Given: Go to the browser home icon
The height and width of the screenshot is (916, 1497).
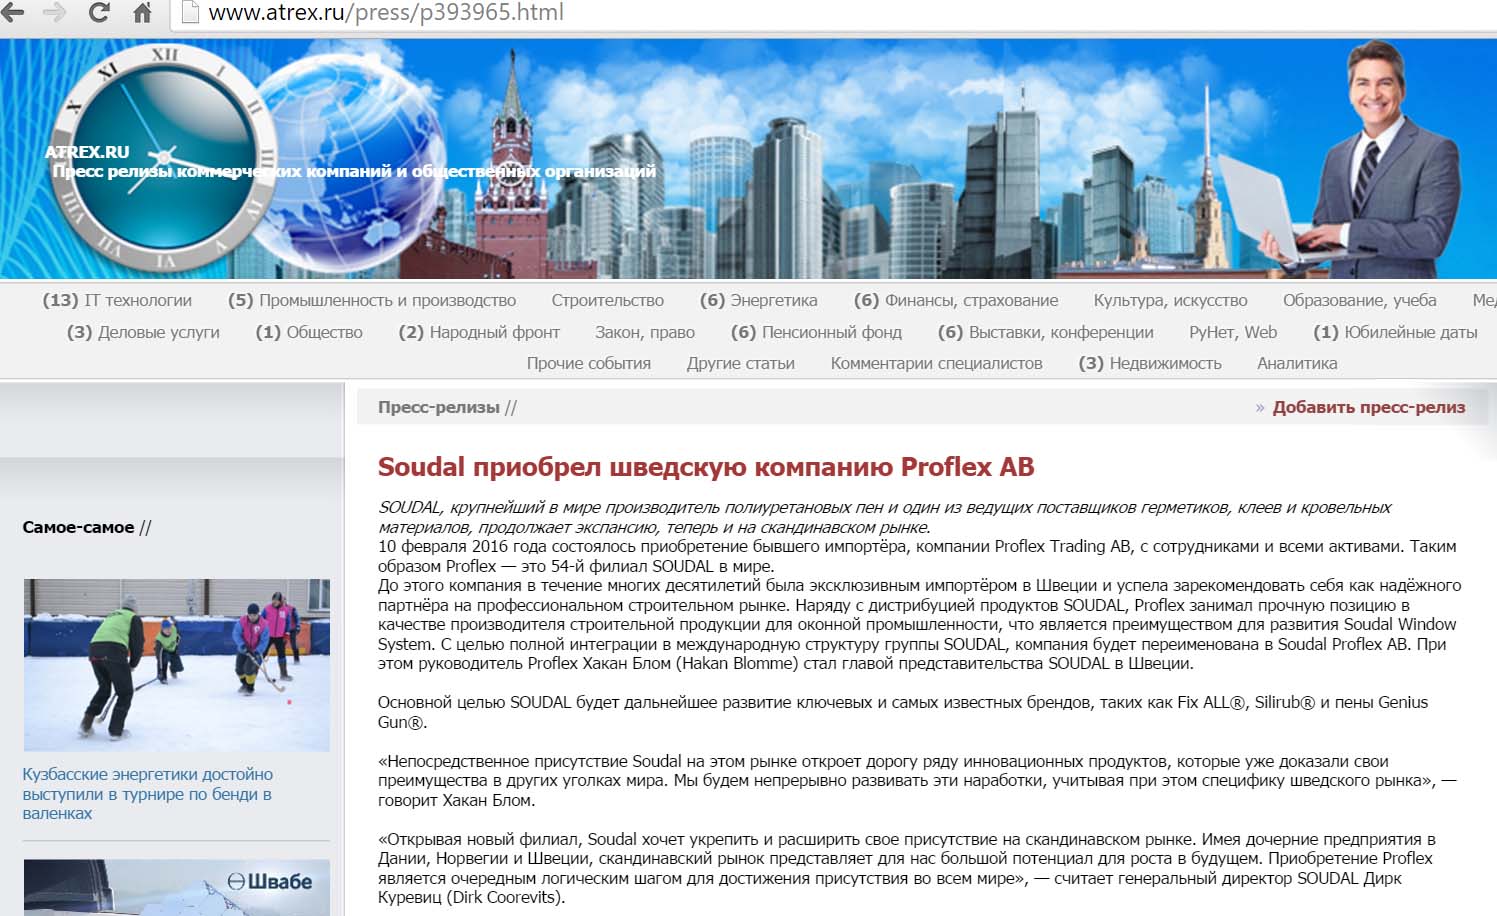Looking at the screenshot, I should 142,13.
